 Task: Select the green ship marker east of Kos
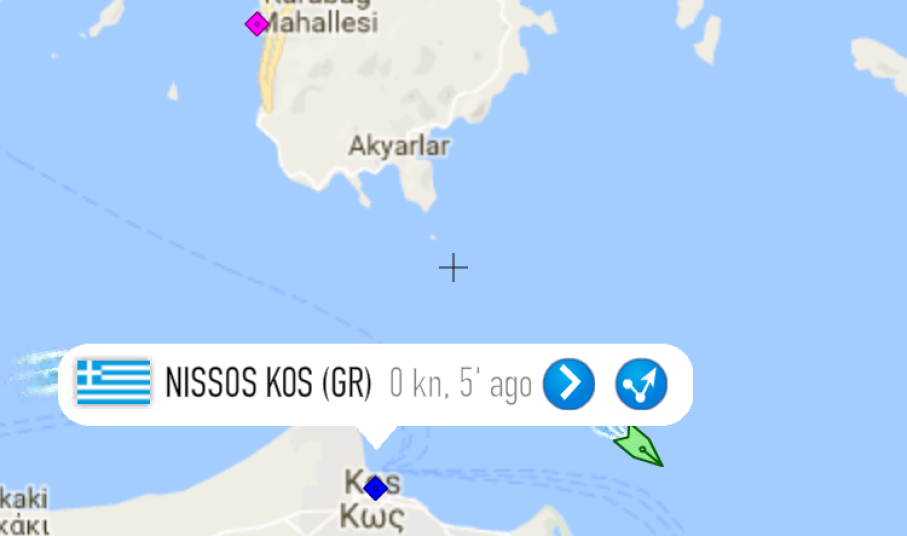click(x=639, y=447)
